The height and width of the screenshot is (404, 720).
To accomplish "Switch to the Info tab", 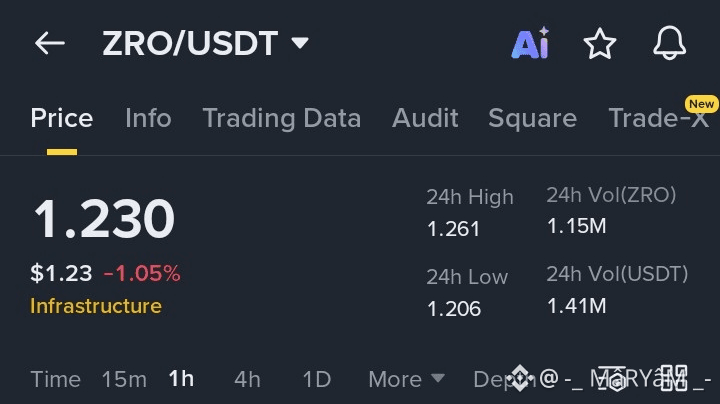I will 148,118.
